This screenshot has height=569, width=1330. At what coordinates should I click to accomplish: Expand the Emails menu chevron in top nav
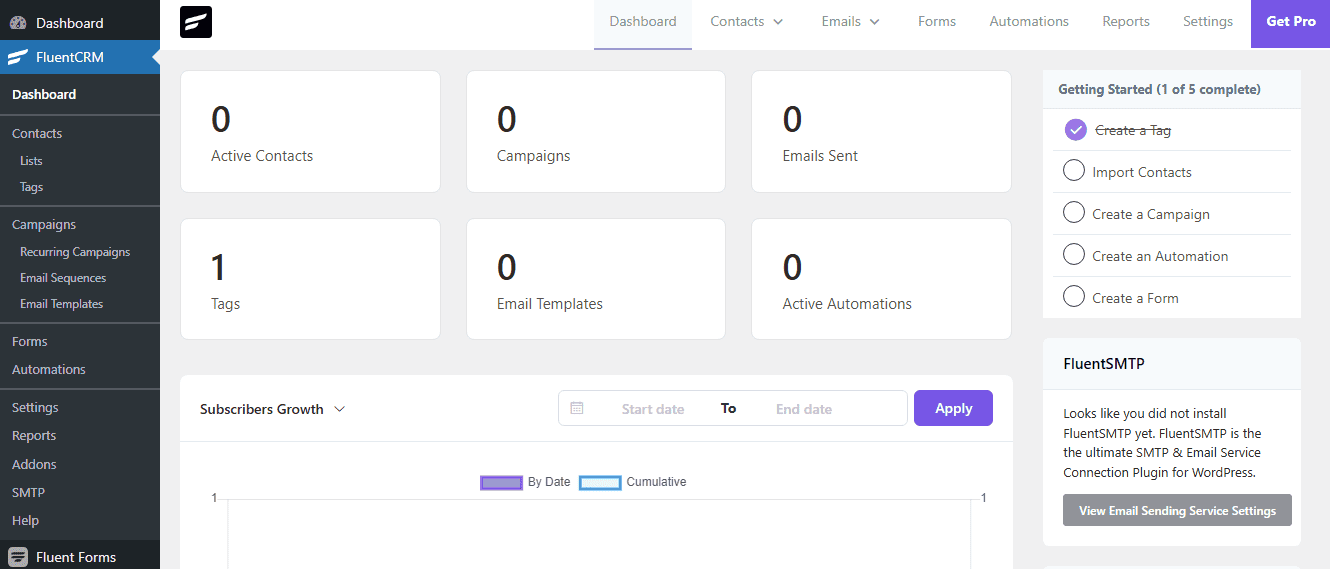tap(875, 22)
